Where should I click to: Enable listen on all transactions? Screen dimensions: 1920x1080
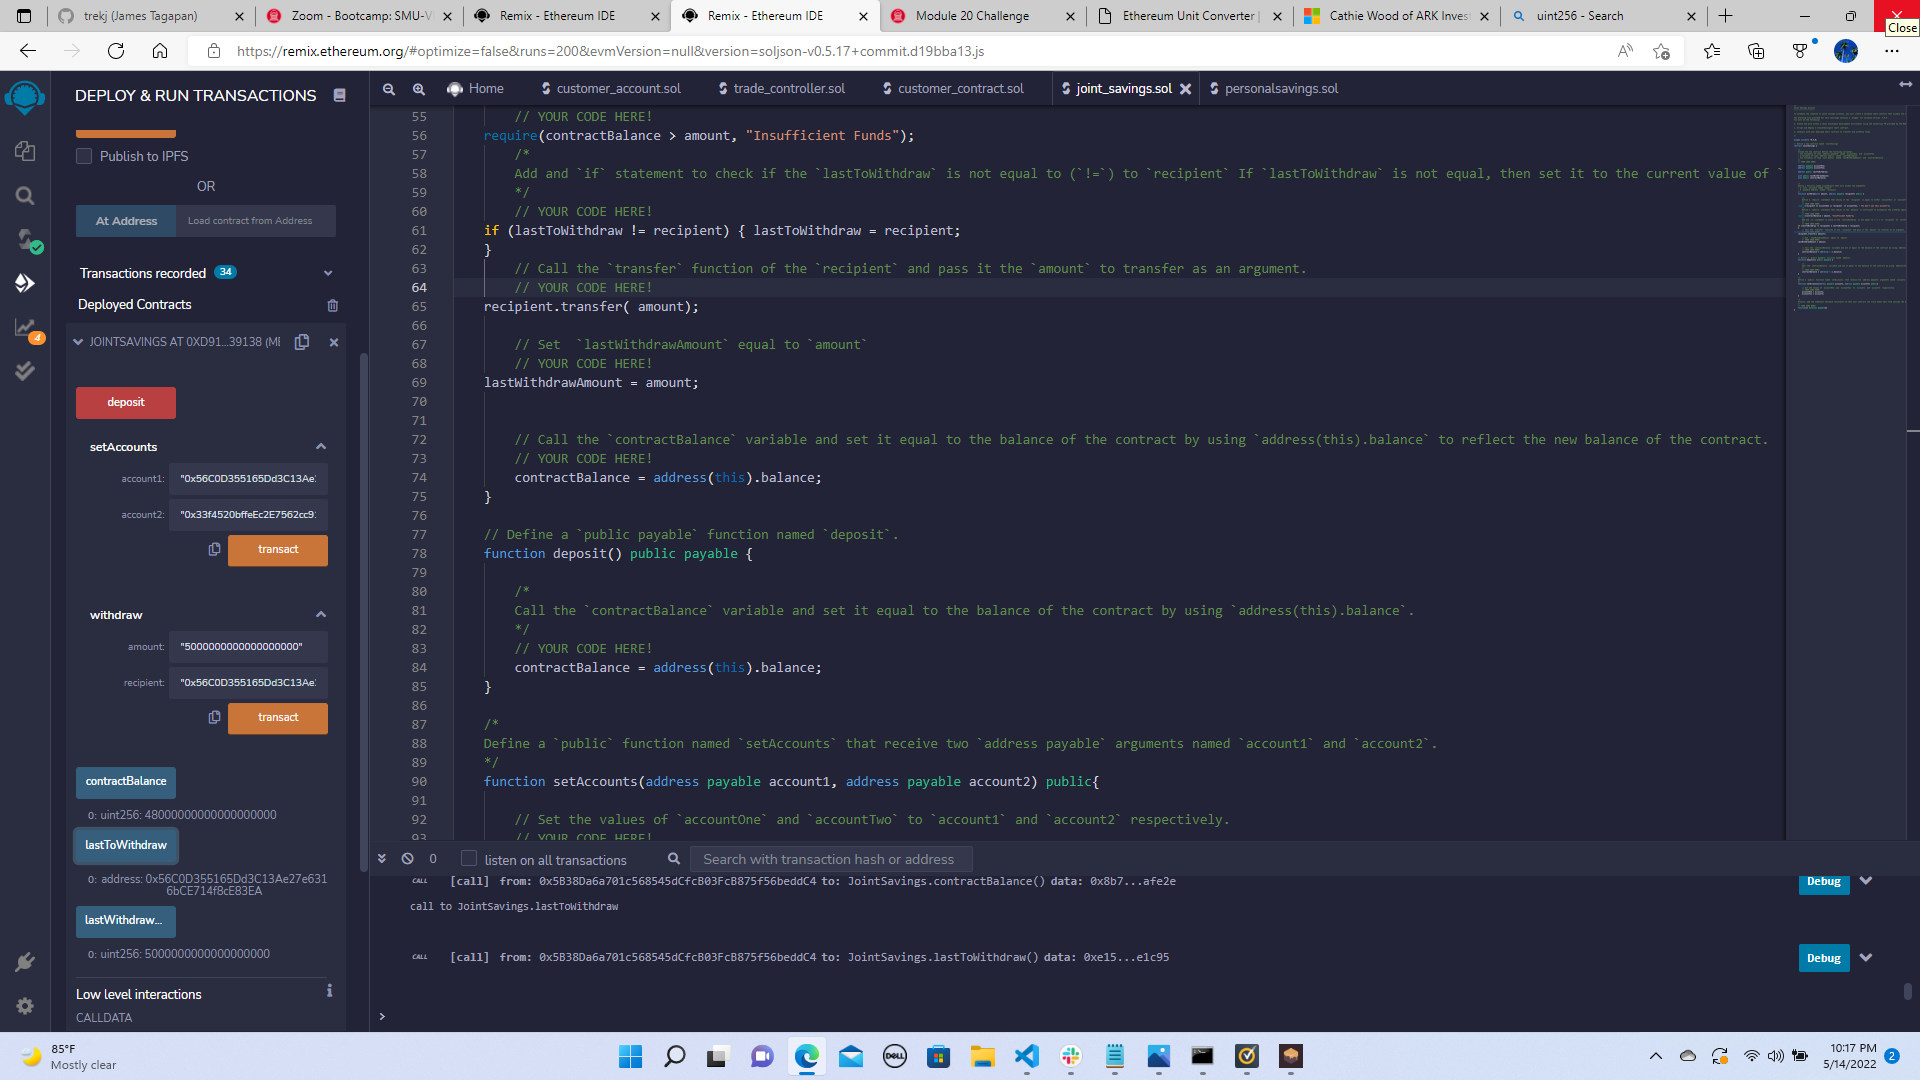[x=468, y=858]
